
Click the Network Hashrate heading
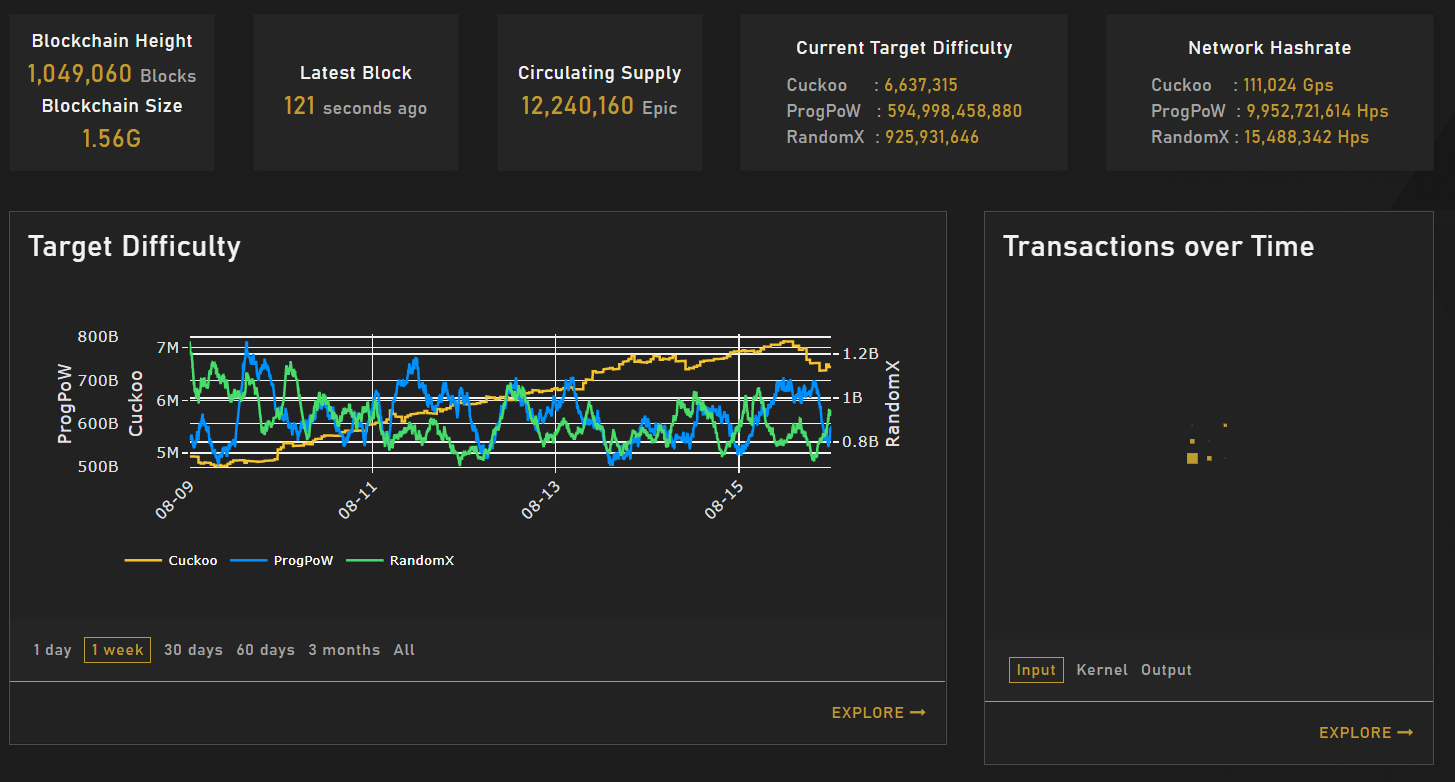(1269, 48)
